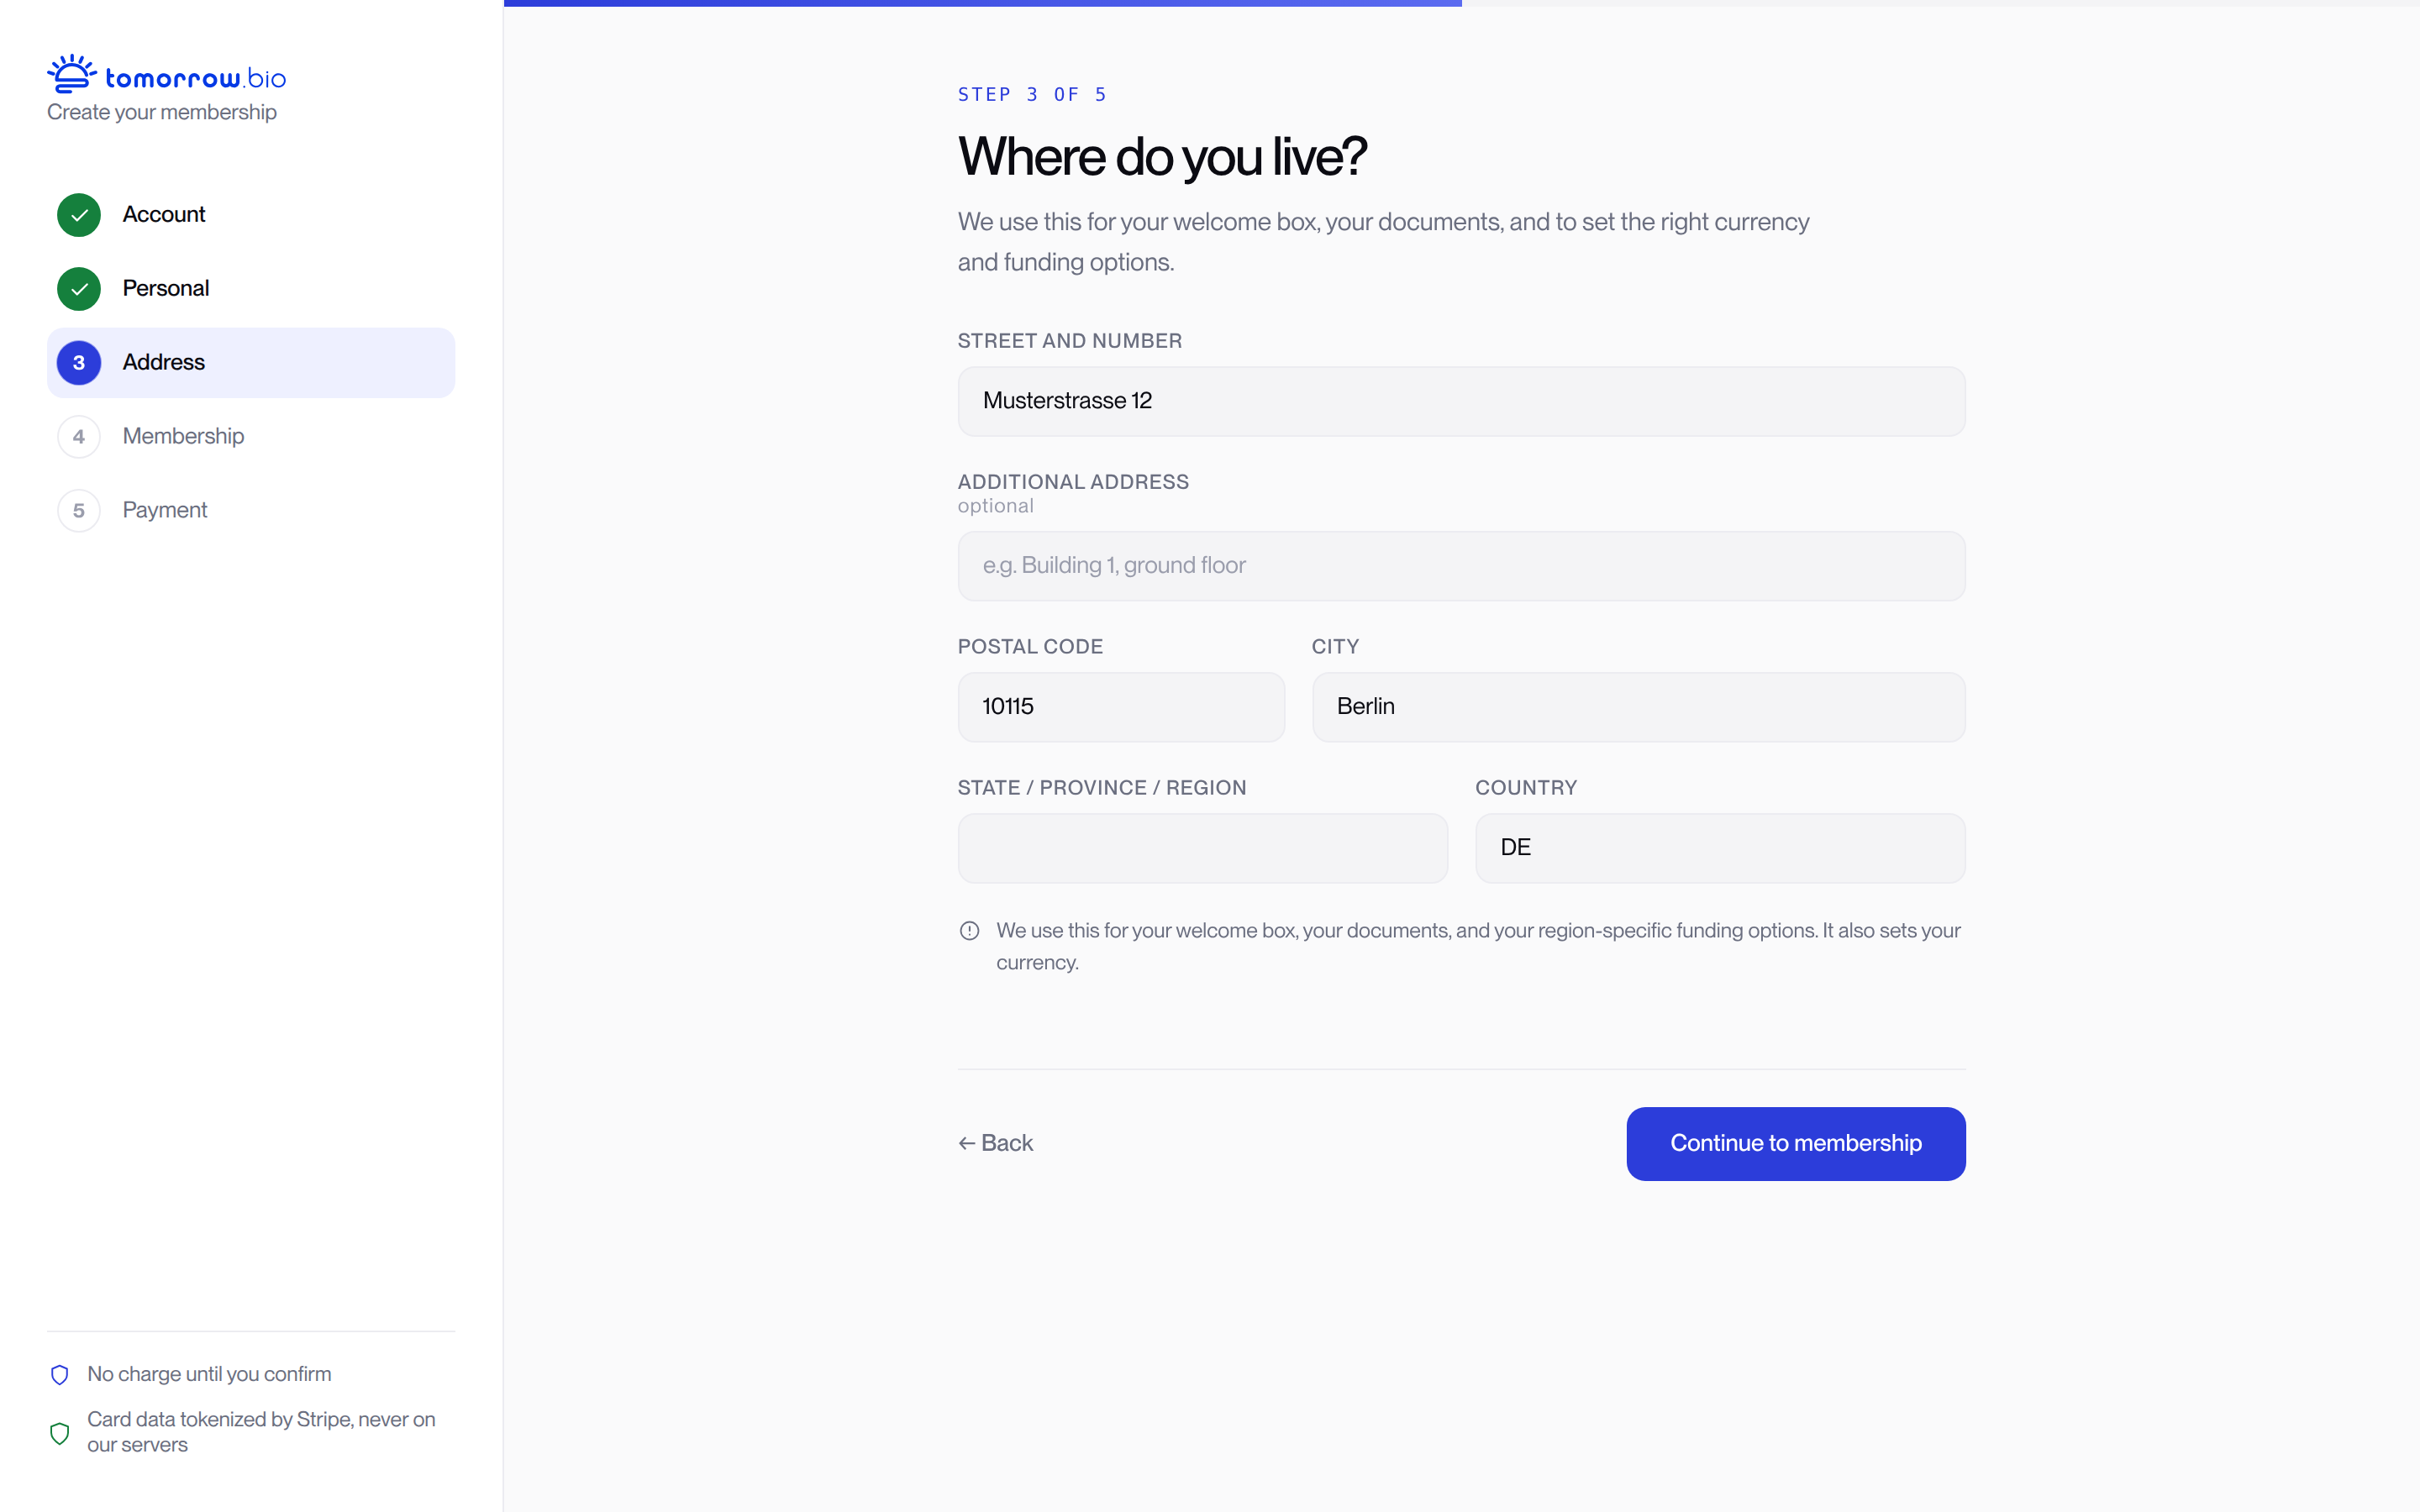2420x1512 pixels.
Task: Click the 'COUNTRY' label
Action: [x=1526, y=788]
